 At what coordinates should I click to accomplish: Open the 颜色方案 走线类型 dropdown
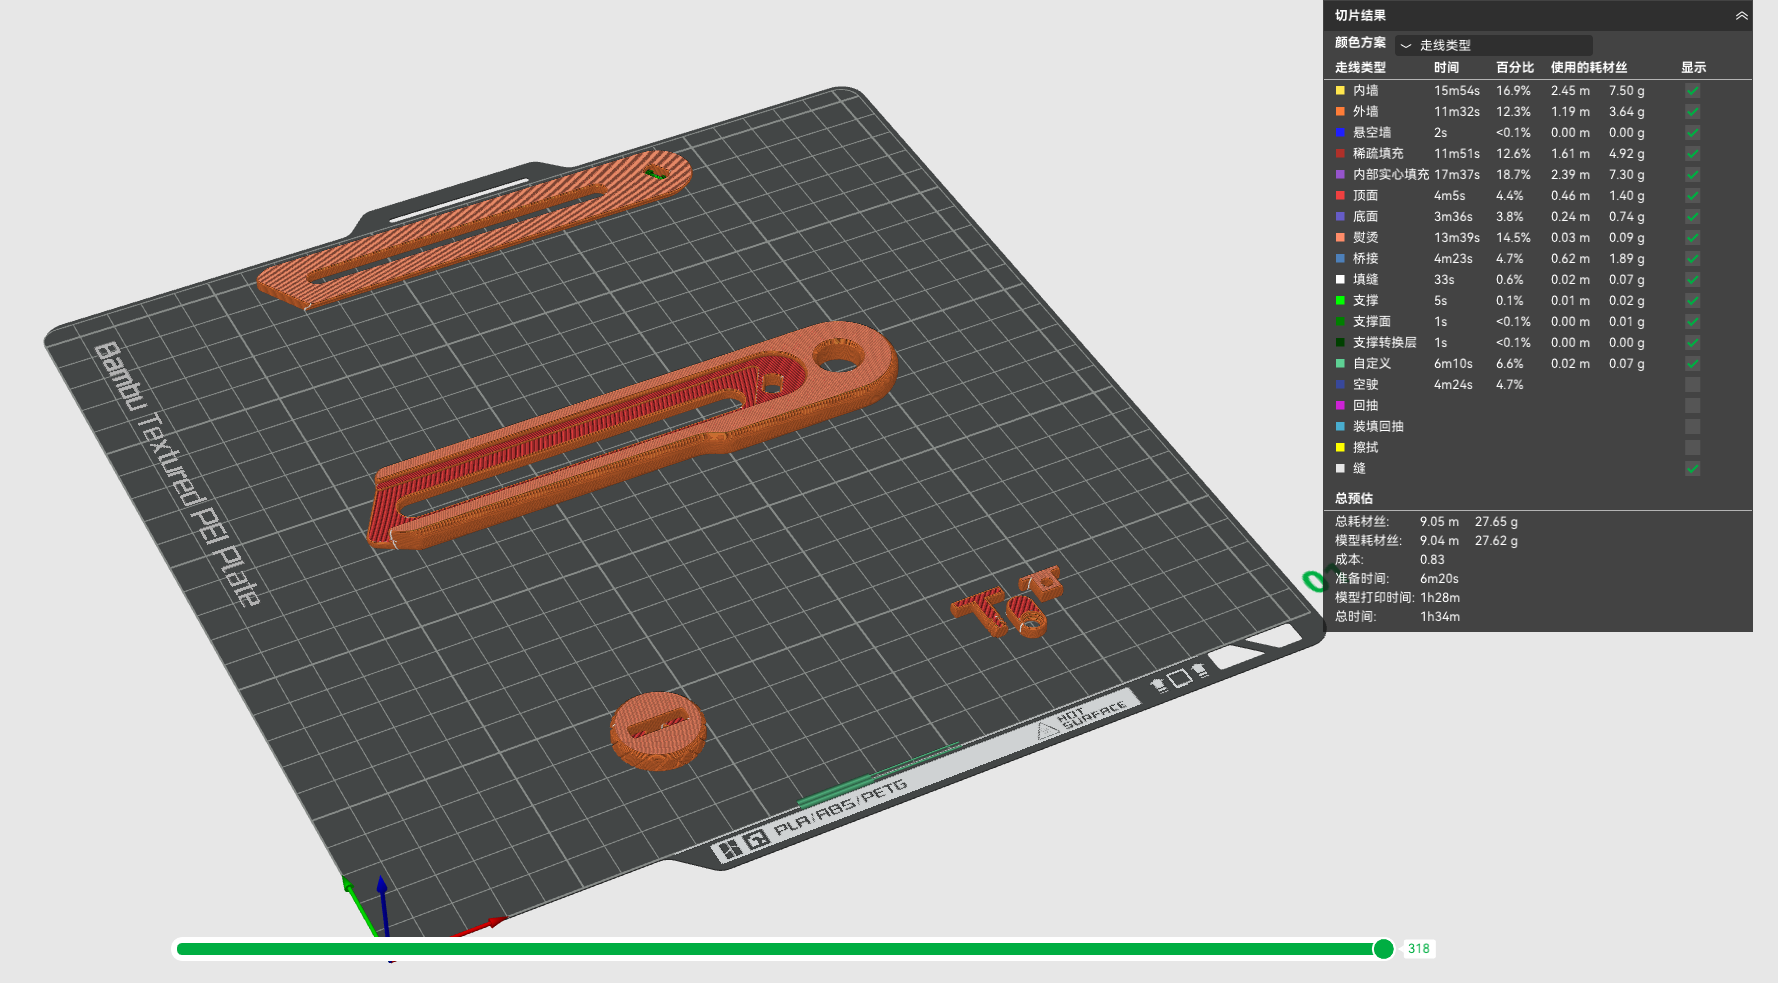coord(1494,45)
